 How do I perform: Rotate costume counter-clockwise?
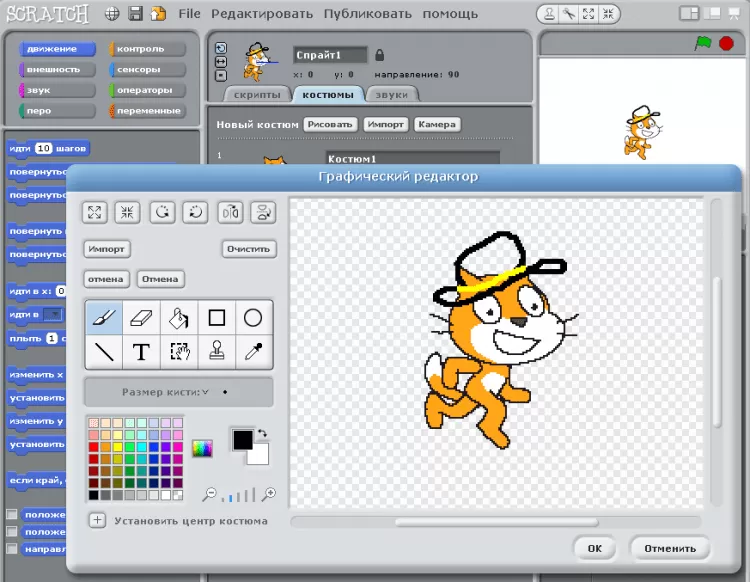pyautogui.click(x=162, y=212)
